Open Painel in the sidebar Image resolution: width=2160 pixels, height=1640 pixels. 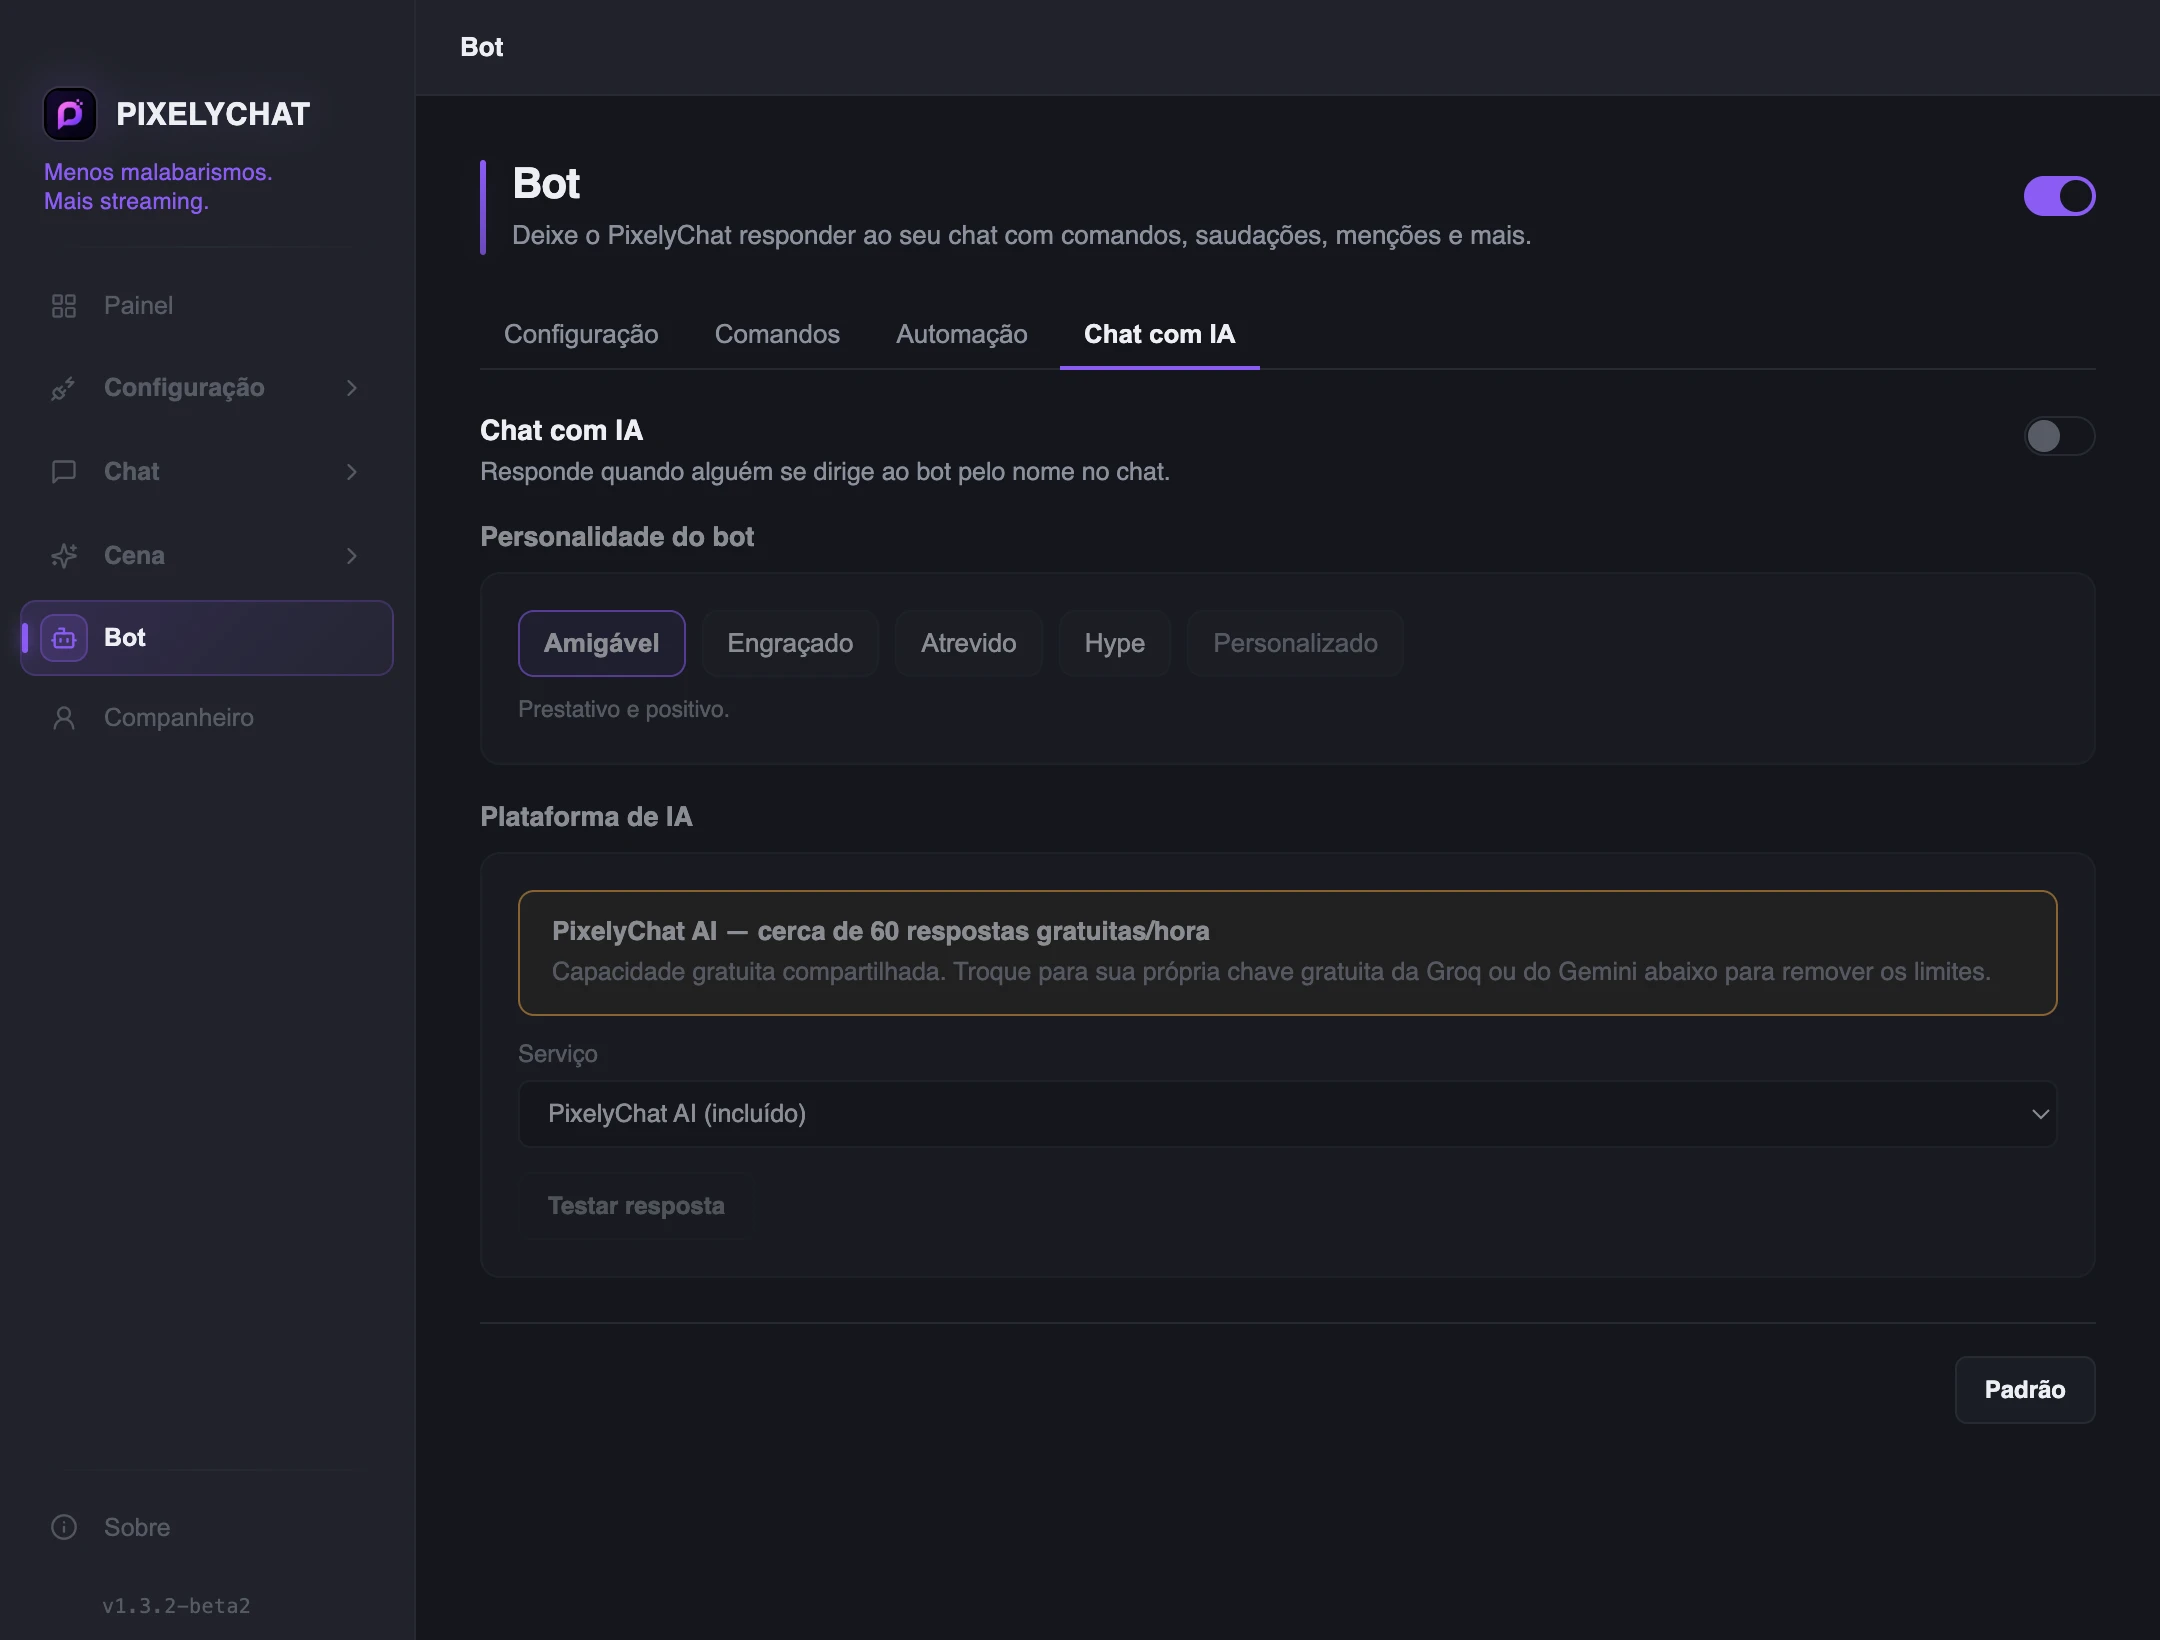pyautogui.click(x=207, y=306)
